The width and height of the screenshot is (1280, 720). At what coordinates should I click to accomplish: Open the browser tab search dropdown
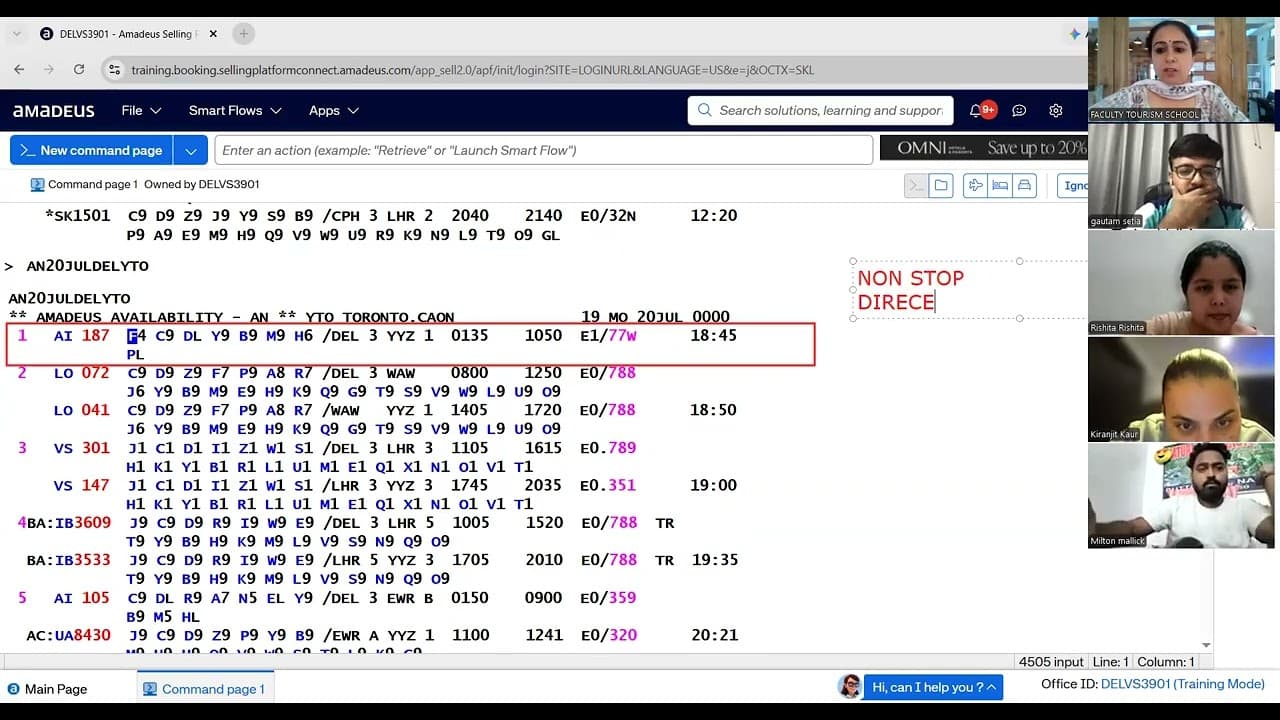(x=17, y=34)
